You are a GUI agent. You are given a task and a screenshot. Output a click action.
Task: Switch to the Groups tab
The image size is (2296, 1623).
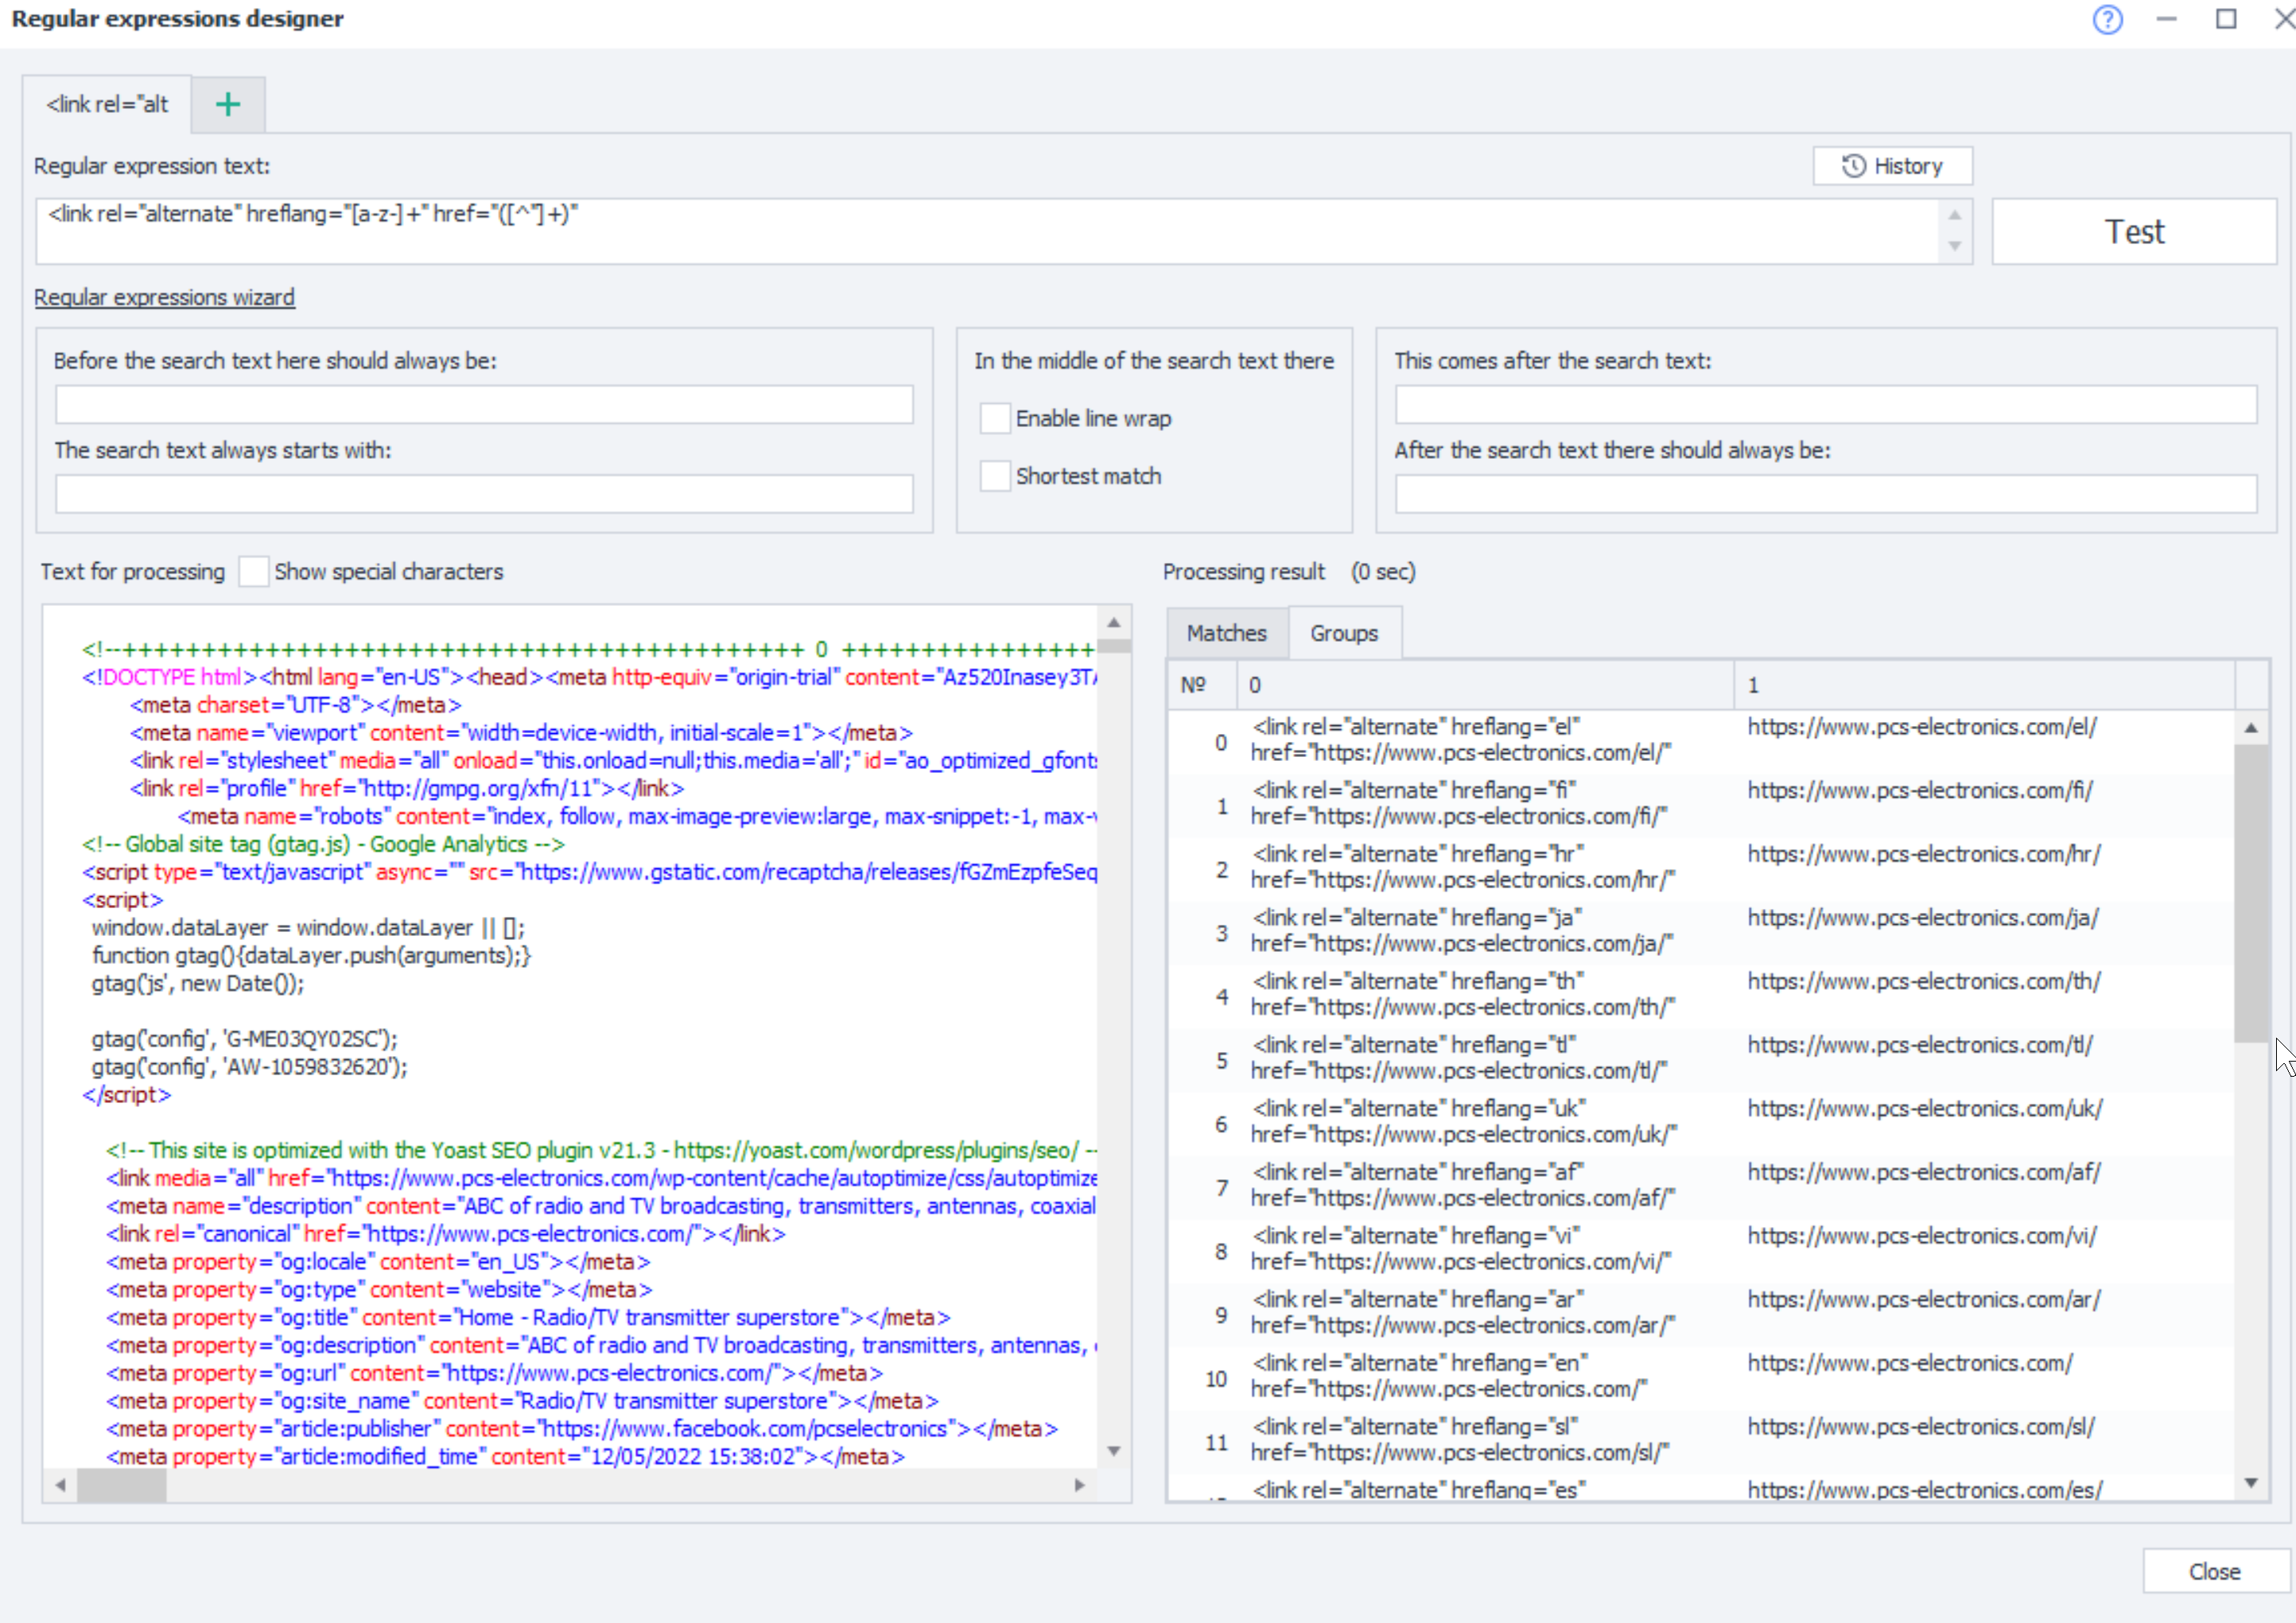click(x=1343, y=633)
